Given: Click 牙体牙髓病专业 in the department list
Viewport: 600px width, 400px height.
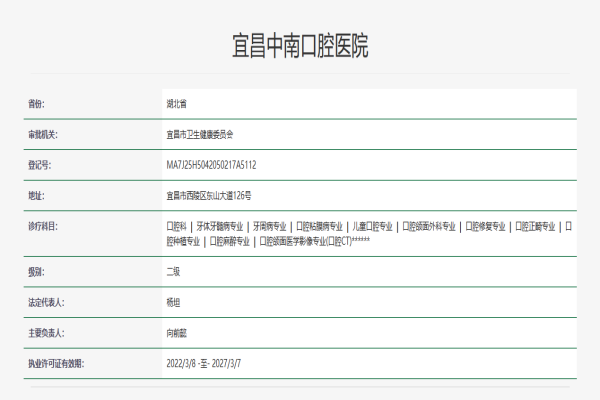Looking at the screenshot, I should pyautogui.click(x=220, y=227).
